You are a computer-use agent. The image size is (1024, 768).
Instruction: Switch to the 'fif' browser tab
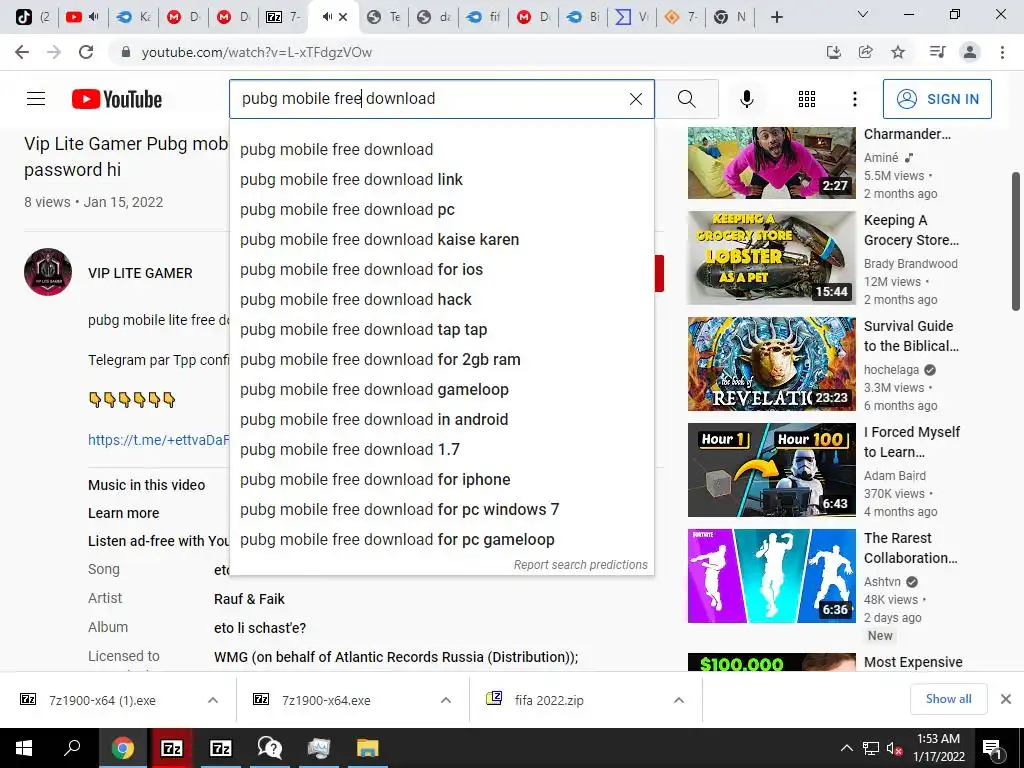(x=484, y=17)
